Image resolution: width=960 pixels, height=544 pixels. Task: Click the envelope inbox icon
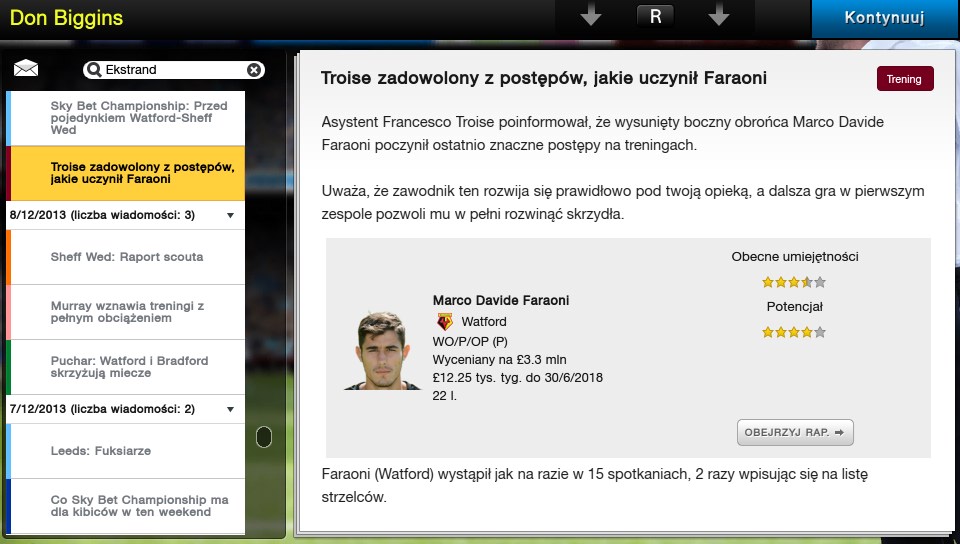point(26,69)
